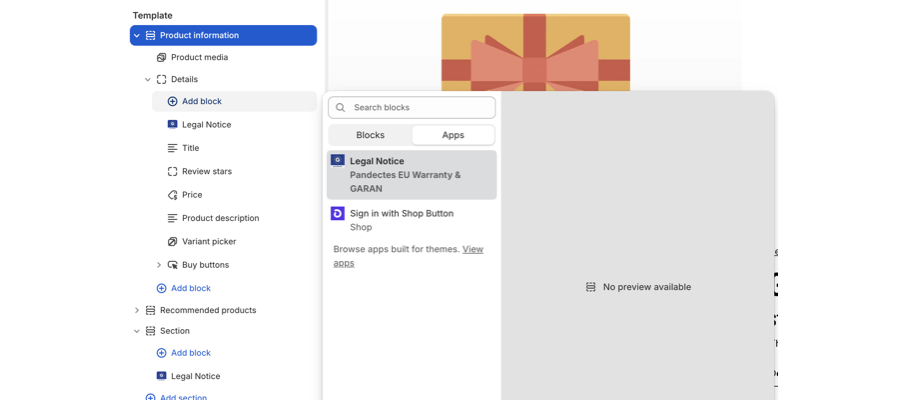Click the Title block text icon
This screenshot has height=400, width=900.
point(172,148)
